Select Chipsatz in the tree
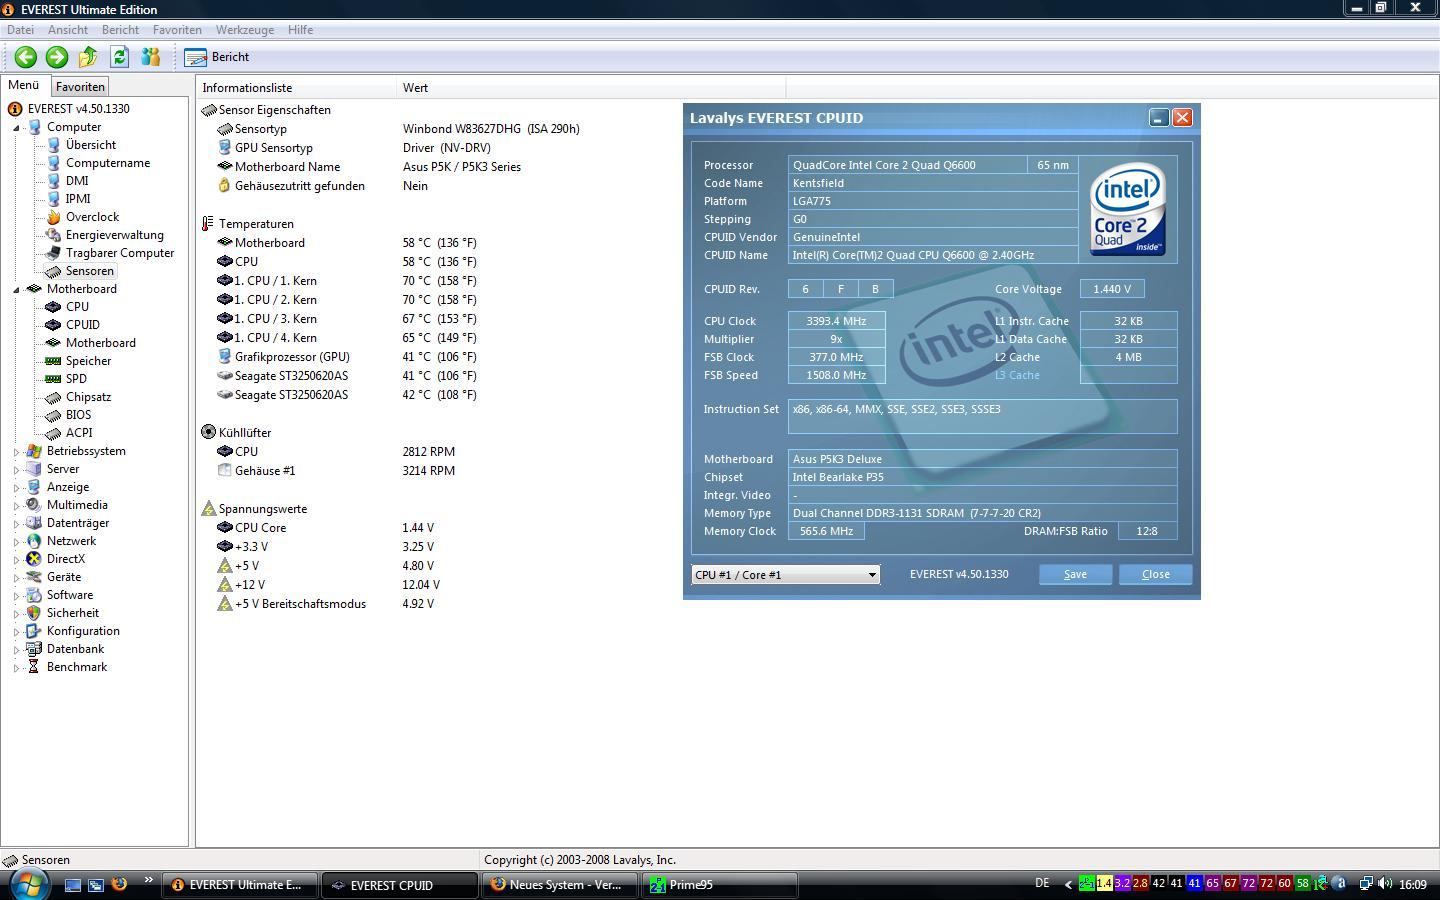The width and height of the screenshot is (1440, 900). pyautogui.click(x=88, y=397)
